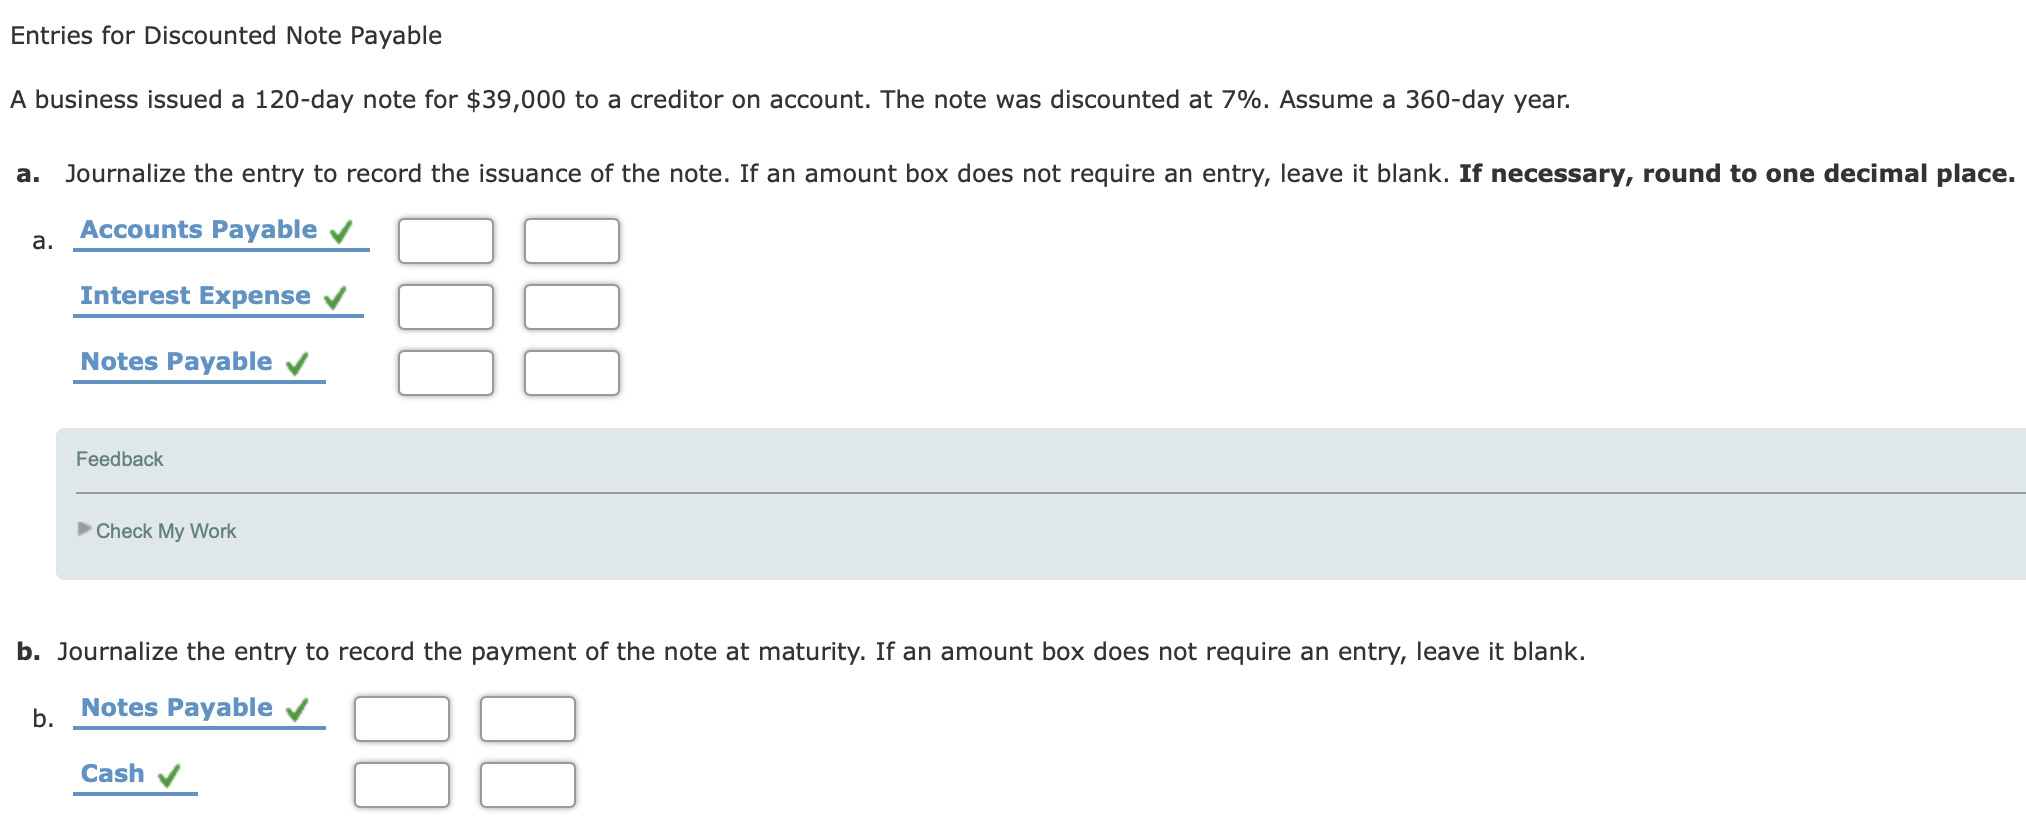This screenshot has height=832, width=2026.
Task: Open the Notes Payable selector in part b
Action: 178,707
